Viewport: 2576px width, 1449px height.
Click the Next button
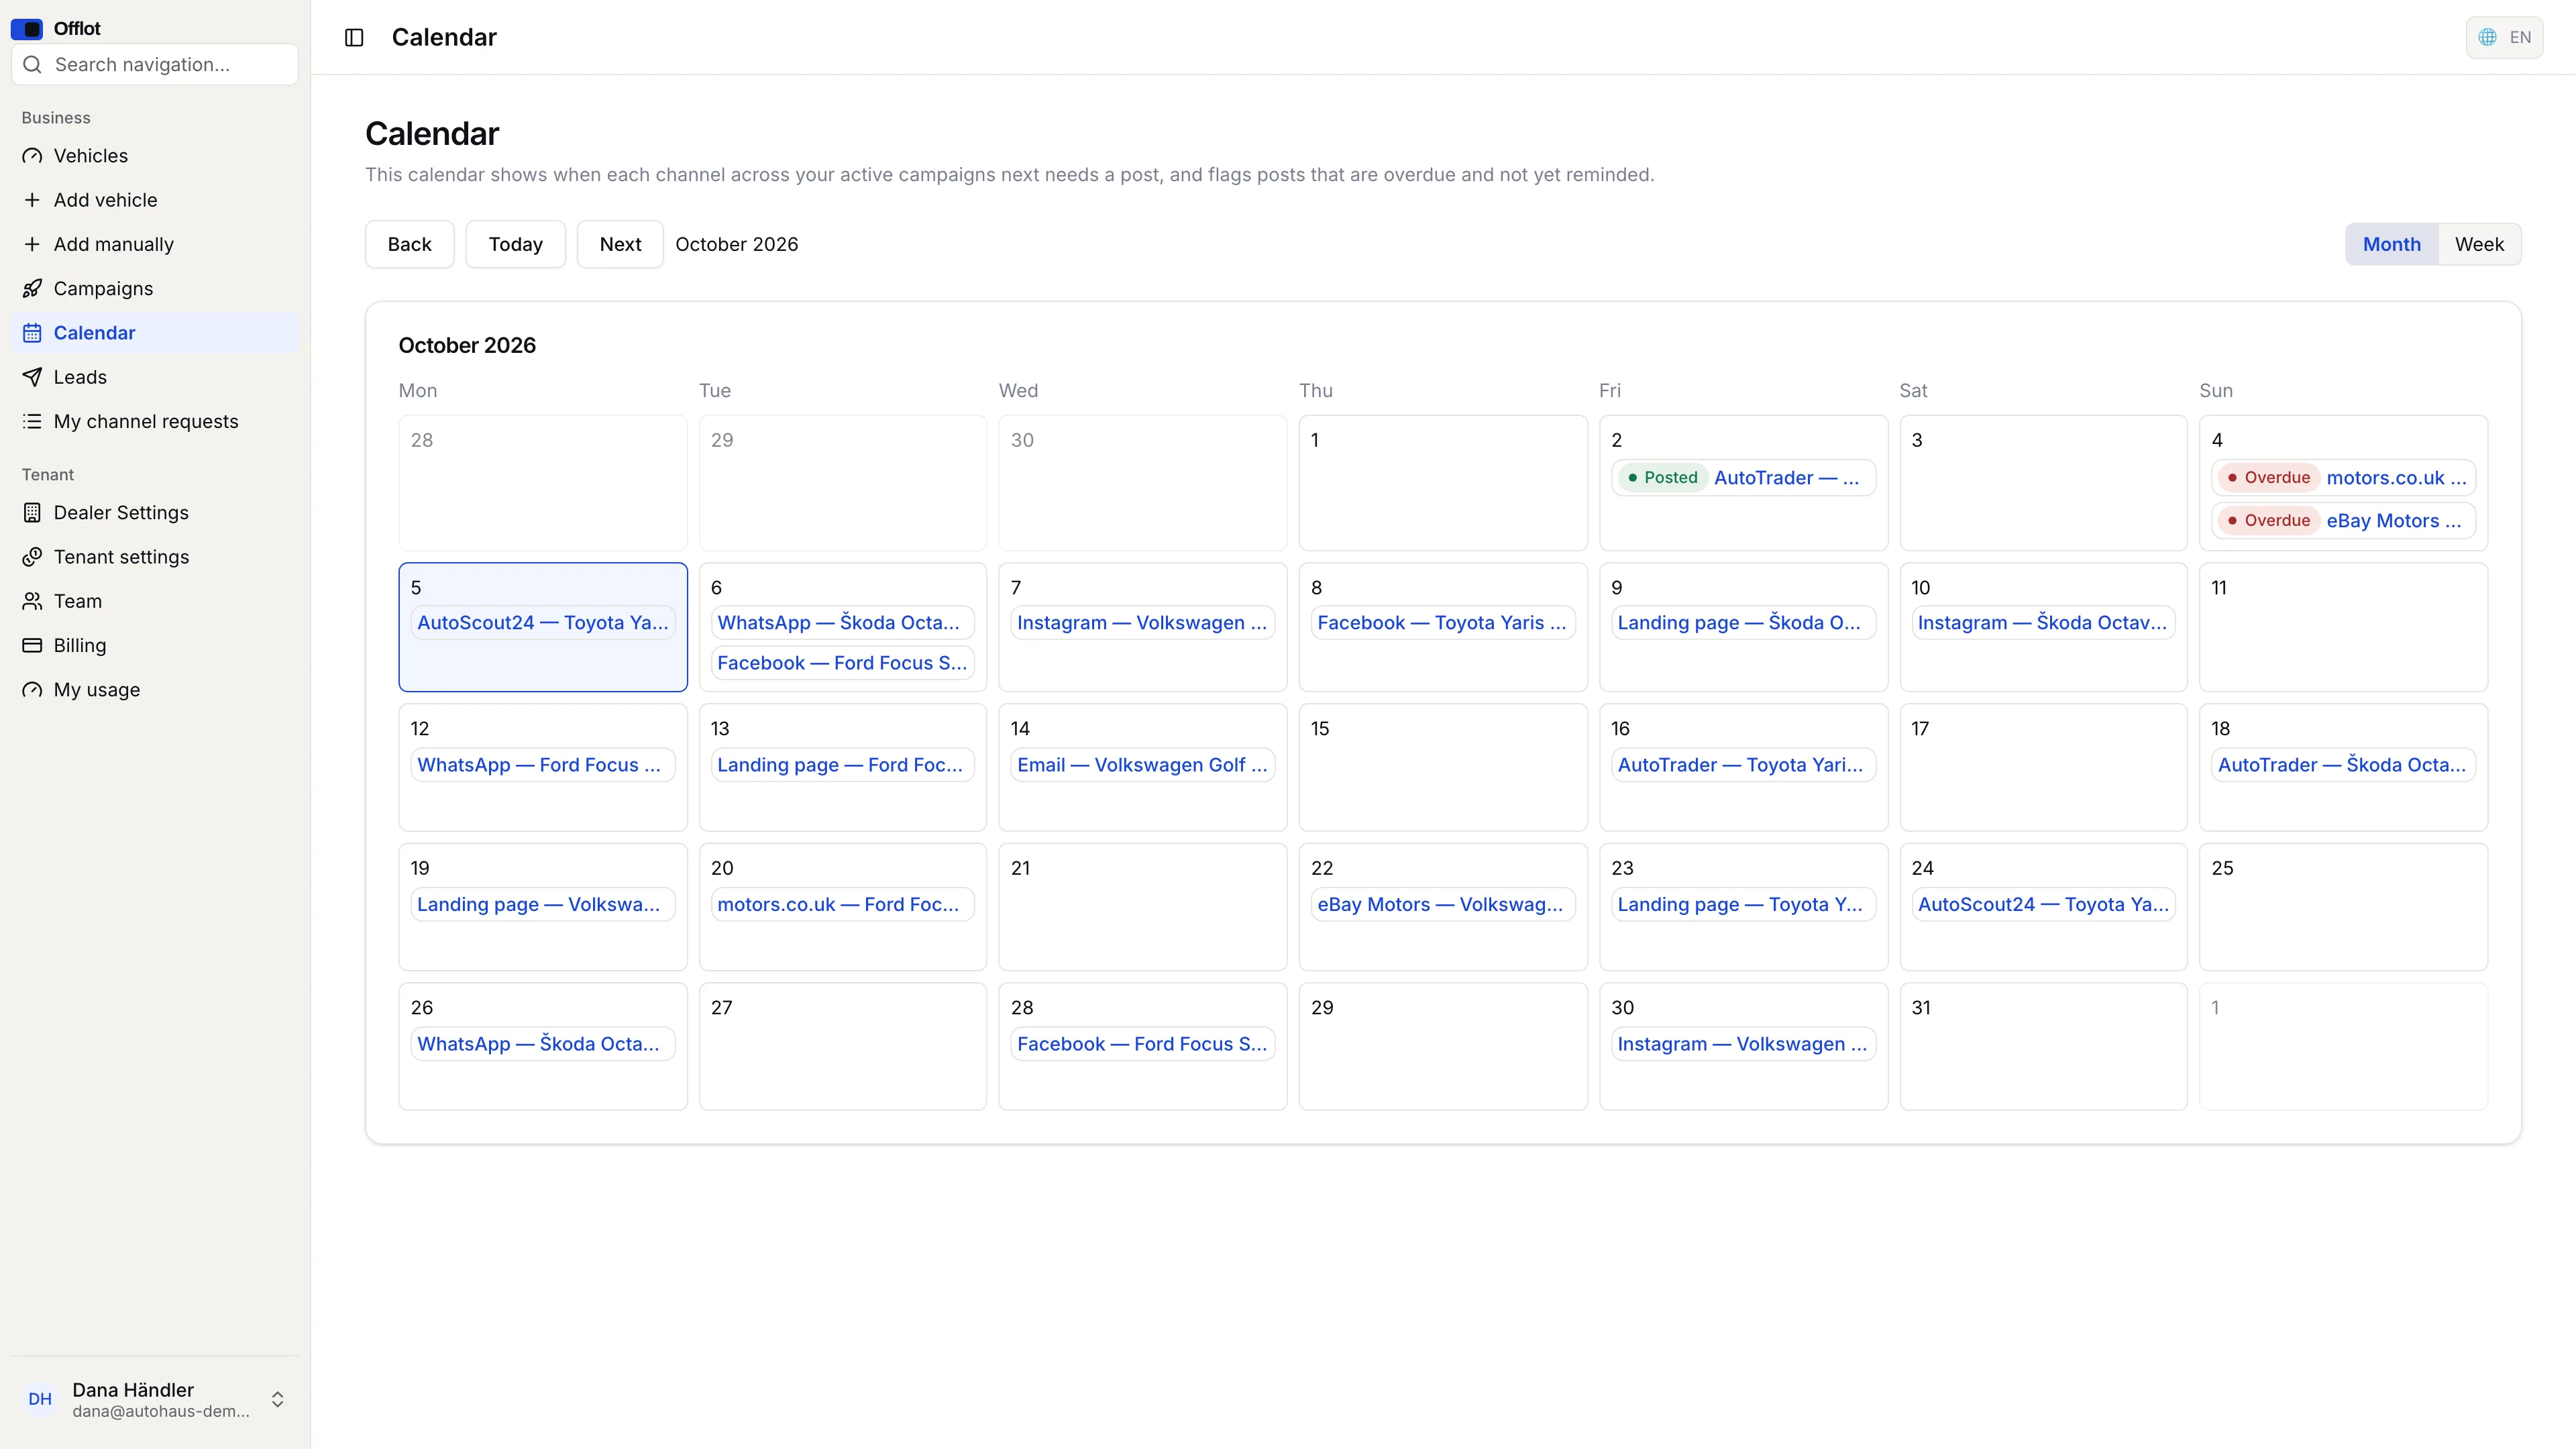(620, 244)
